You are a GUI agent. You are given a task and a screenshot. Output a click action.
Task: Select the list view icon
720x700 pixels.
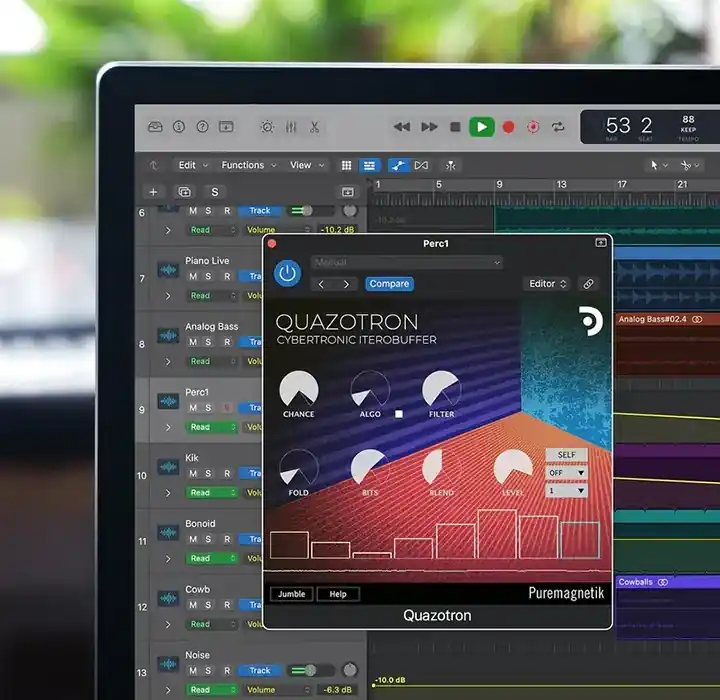[369, 165]
